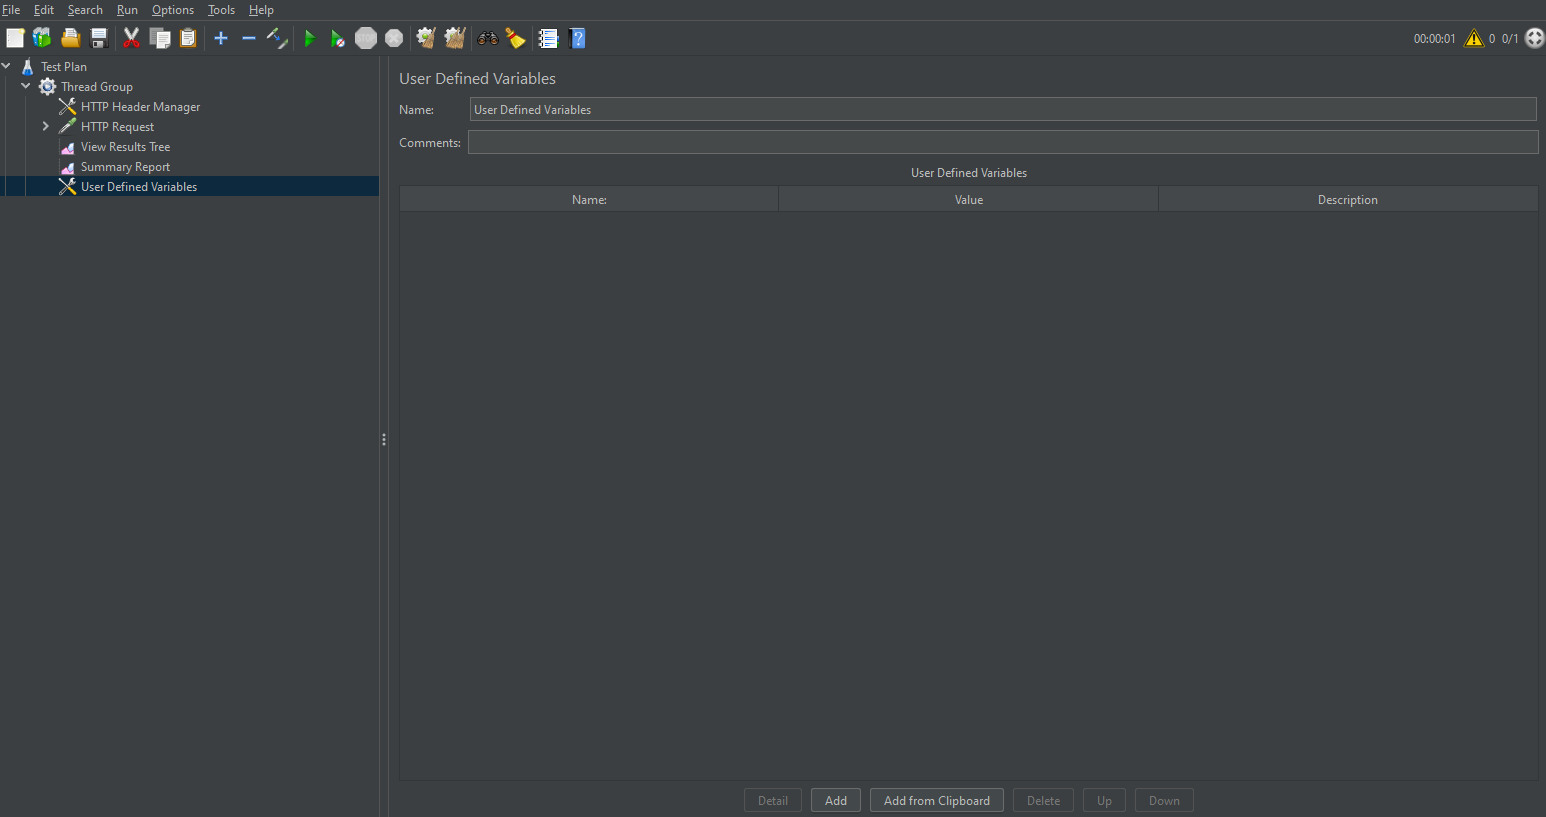Click the Detail button
Image resolution: width=1546 pixels, height=817 pixels.
pyautogui.click(x=773, y=800)
